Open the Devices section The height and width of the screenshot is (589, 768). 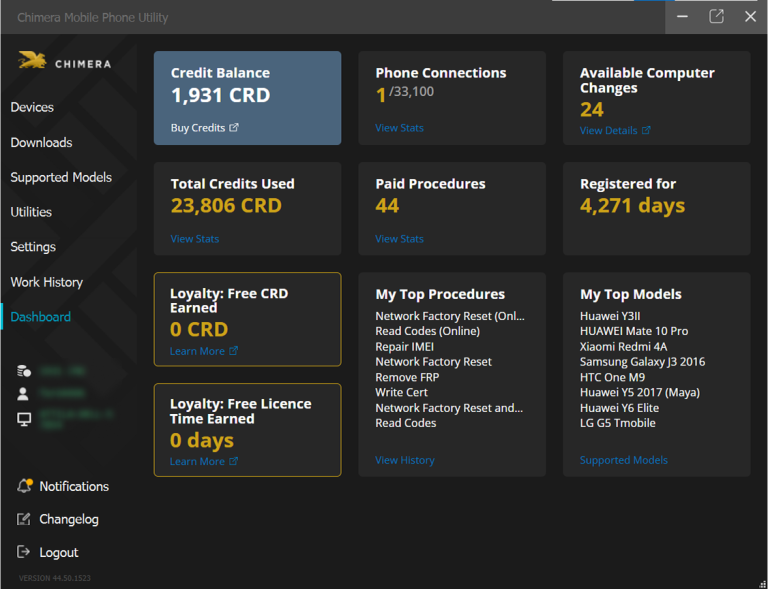[32, 107]
